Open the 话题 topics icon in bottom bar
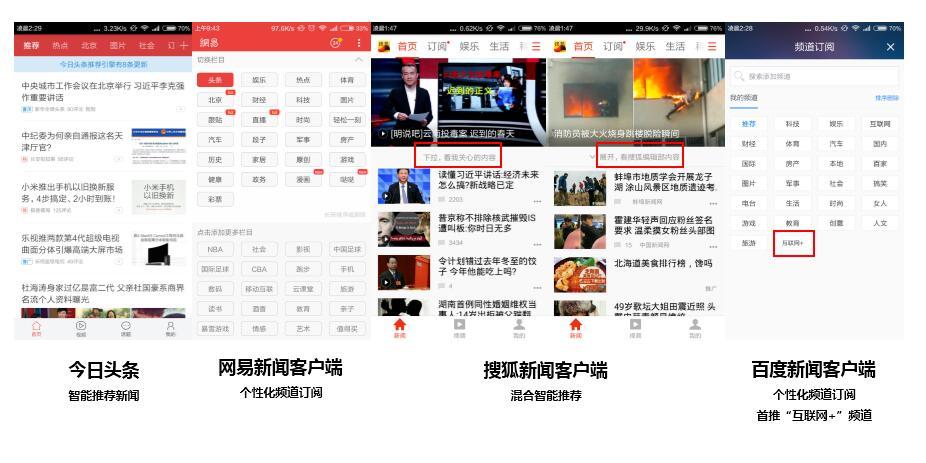Screen dimensions: 926x463 click(x=126, y=327)
